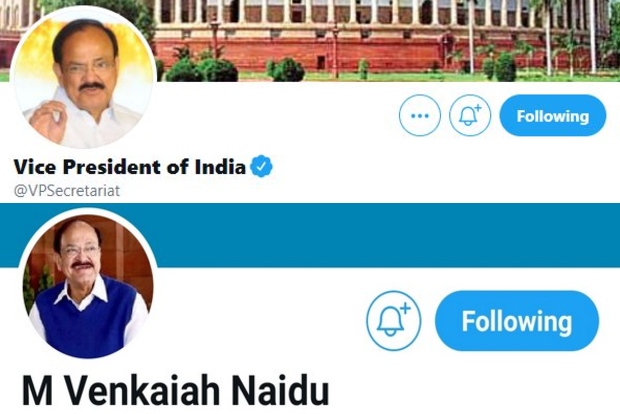The height and width of the screenshot is (414, 620).
Task: Click the Vice President of India display name
Action: click(130, 166)
